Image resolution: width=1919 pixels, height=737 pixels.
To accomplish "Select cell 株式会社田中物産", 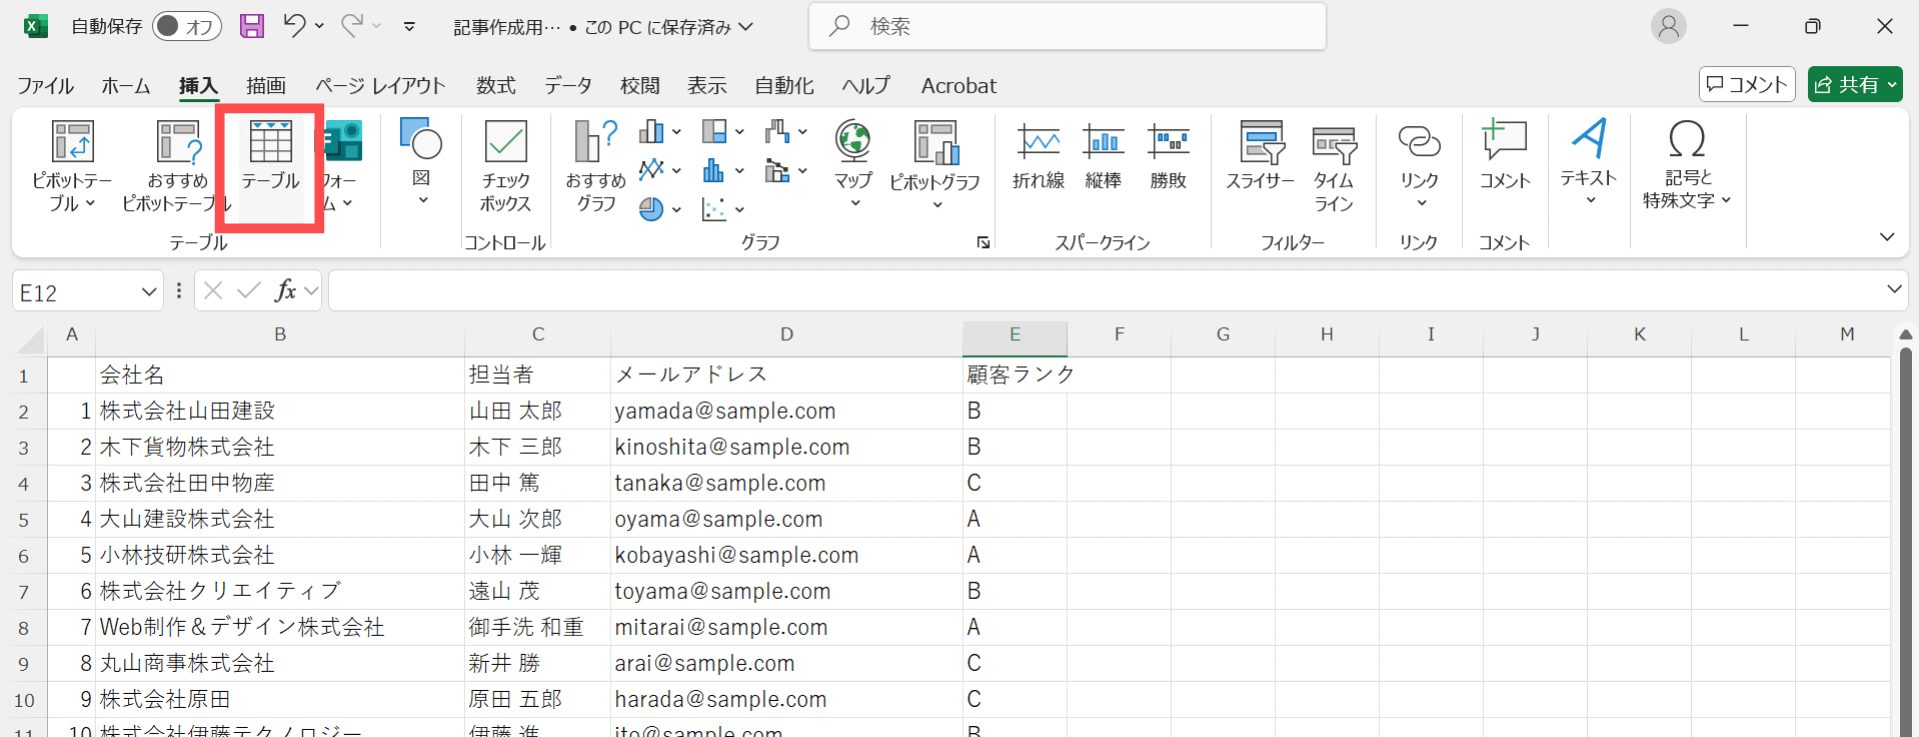I will click(280, 483).
